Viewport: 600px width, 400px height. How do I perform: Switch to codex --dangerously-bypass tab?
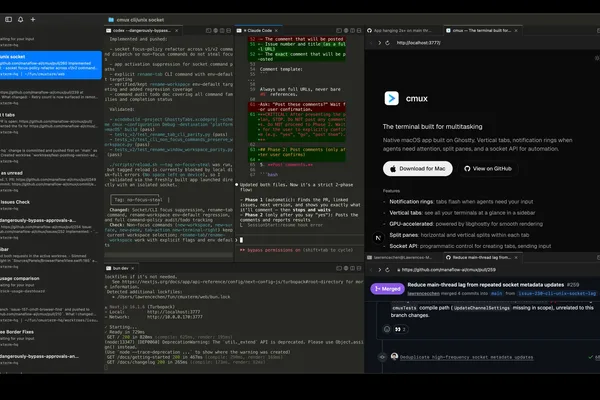(x=142, y=31)
